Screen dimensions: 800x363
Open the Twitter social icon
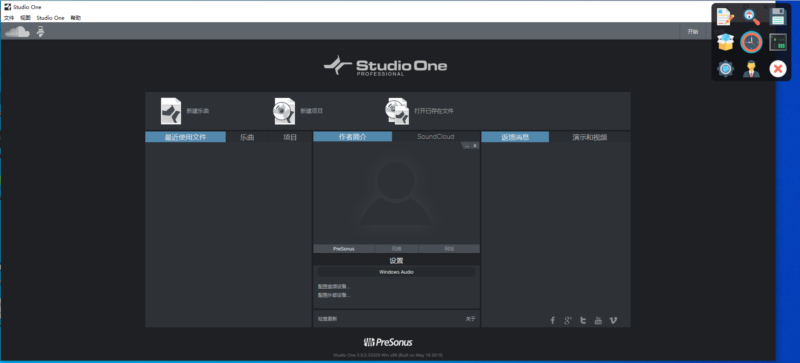pyautogui.click(x=583, y=321)
